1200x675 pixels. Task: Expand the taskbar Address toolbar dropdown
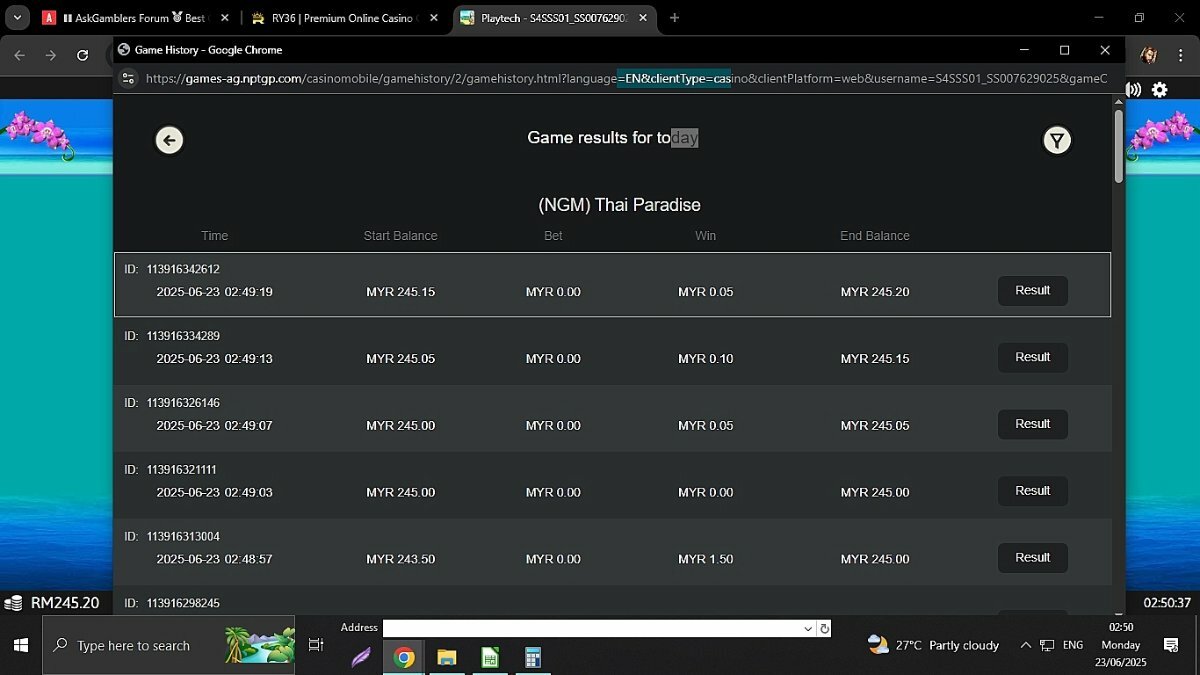pos(808,629)
